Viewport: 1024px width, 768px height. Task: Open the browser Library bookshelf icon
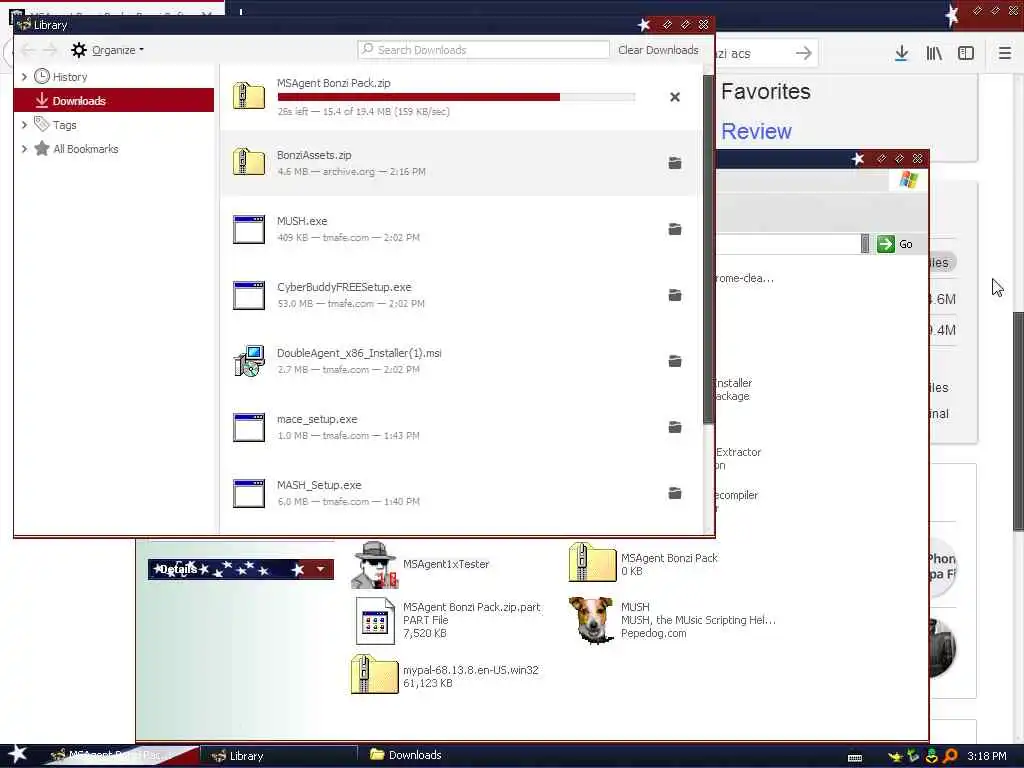click(934, 54)
